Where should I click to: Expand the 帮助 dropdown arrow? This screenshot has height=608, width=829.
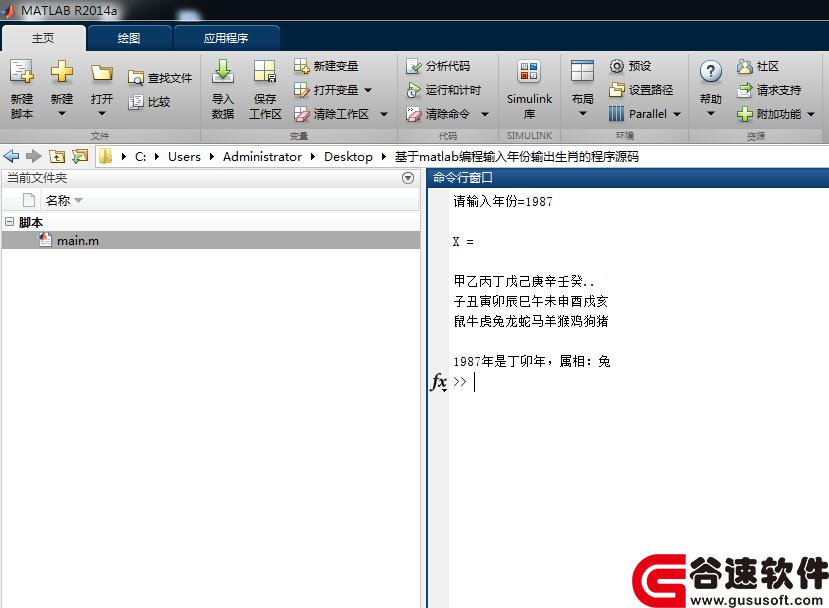coord(711,114)
